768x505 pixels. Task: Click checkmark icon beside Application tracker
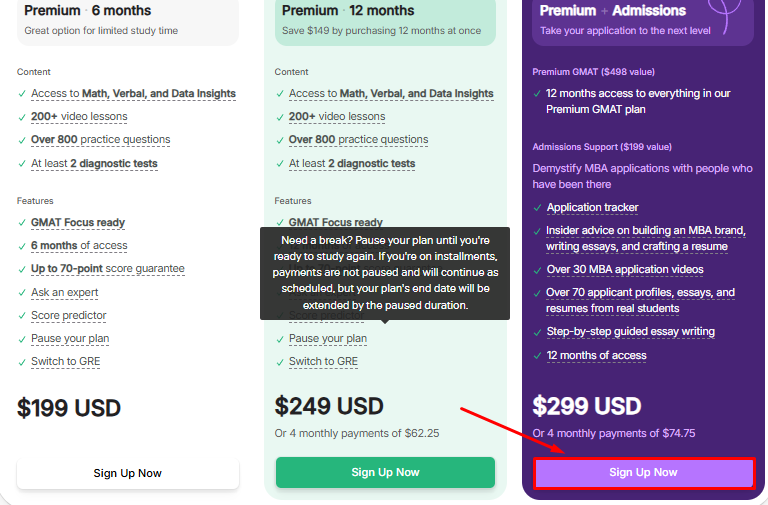[x=537, y=208]
